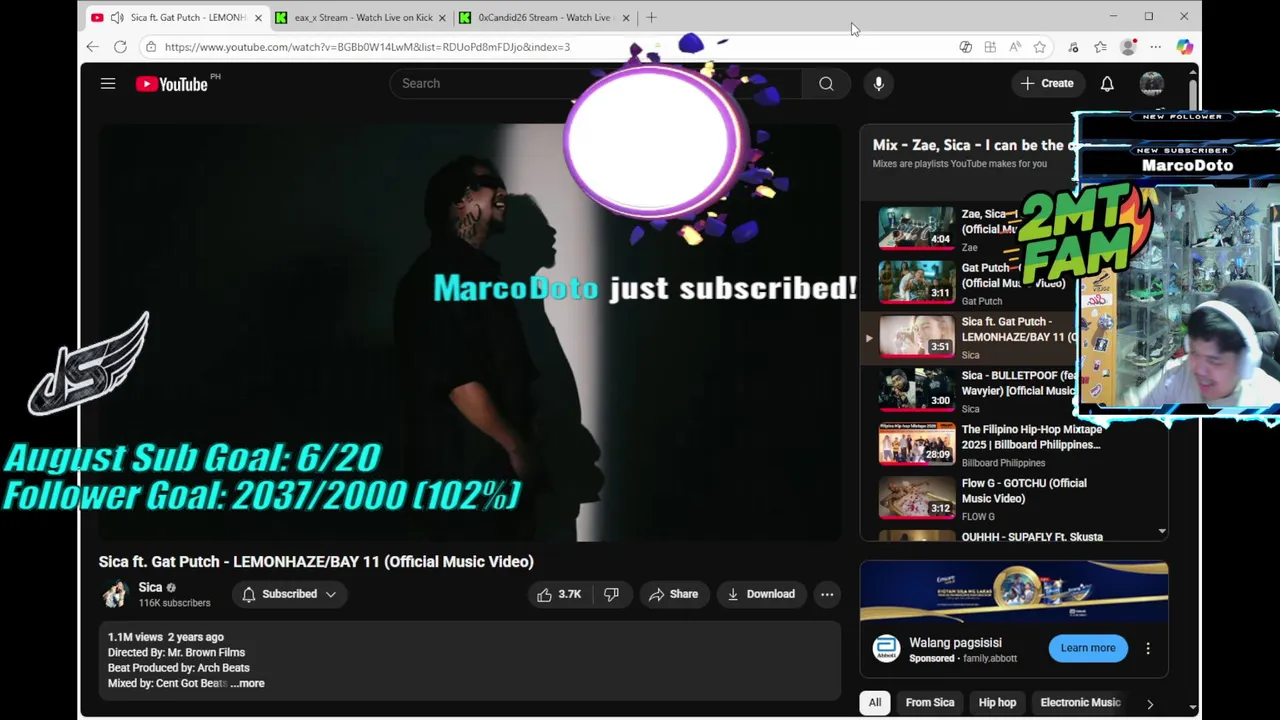Viewport: 1280px width, 720px height.
Task: Filter by Electronic Music chip
Action: pyautogui.click(x=1080, y=702)
